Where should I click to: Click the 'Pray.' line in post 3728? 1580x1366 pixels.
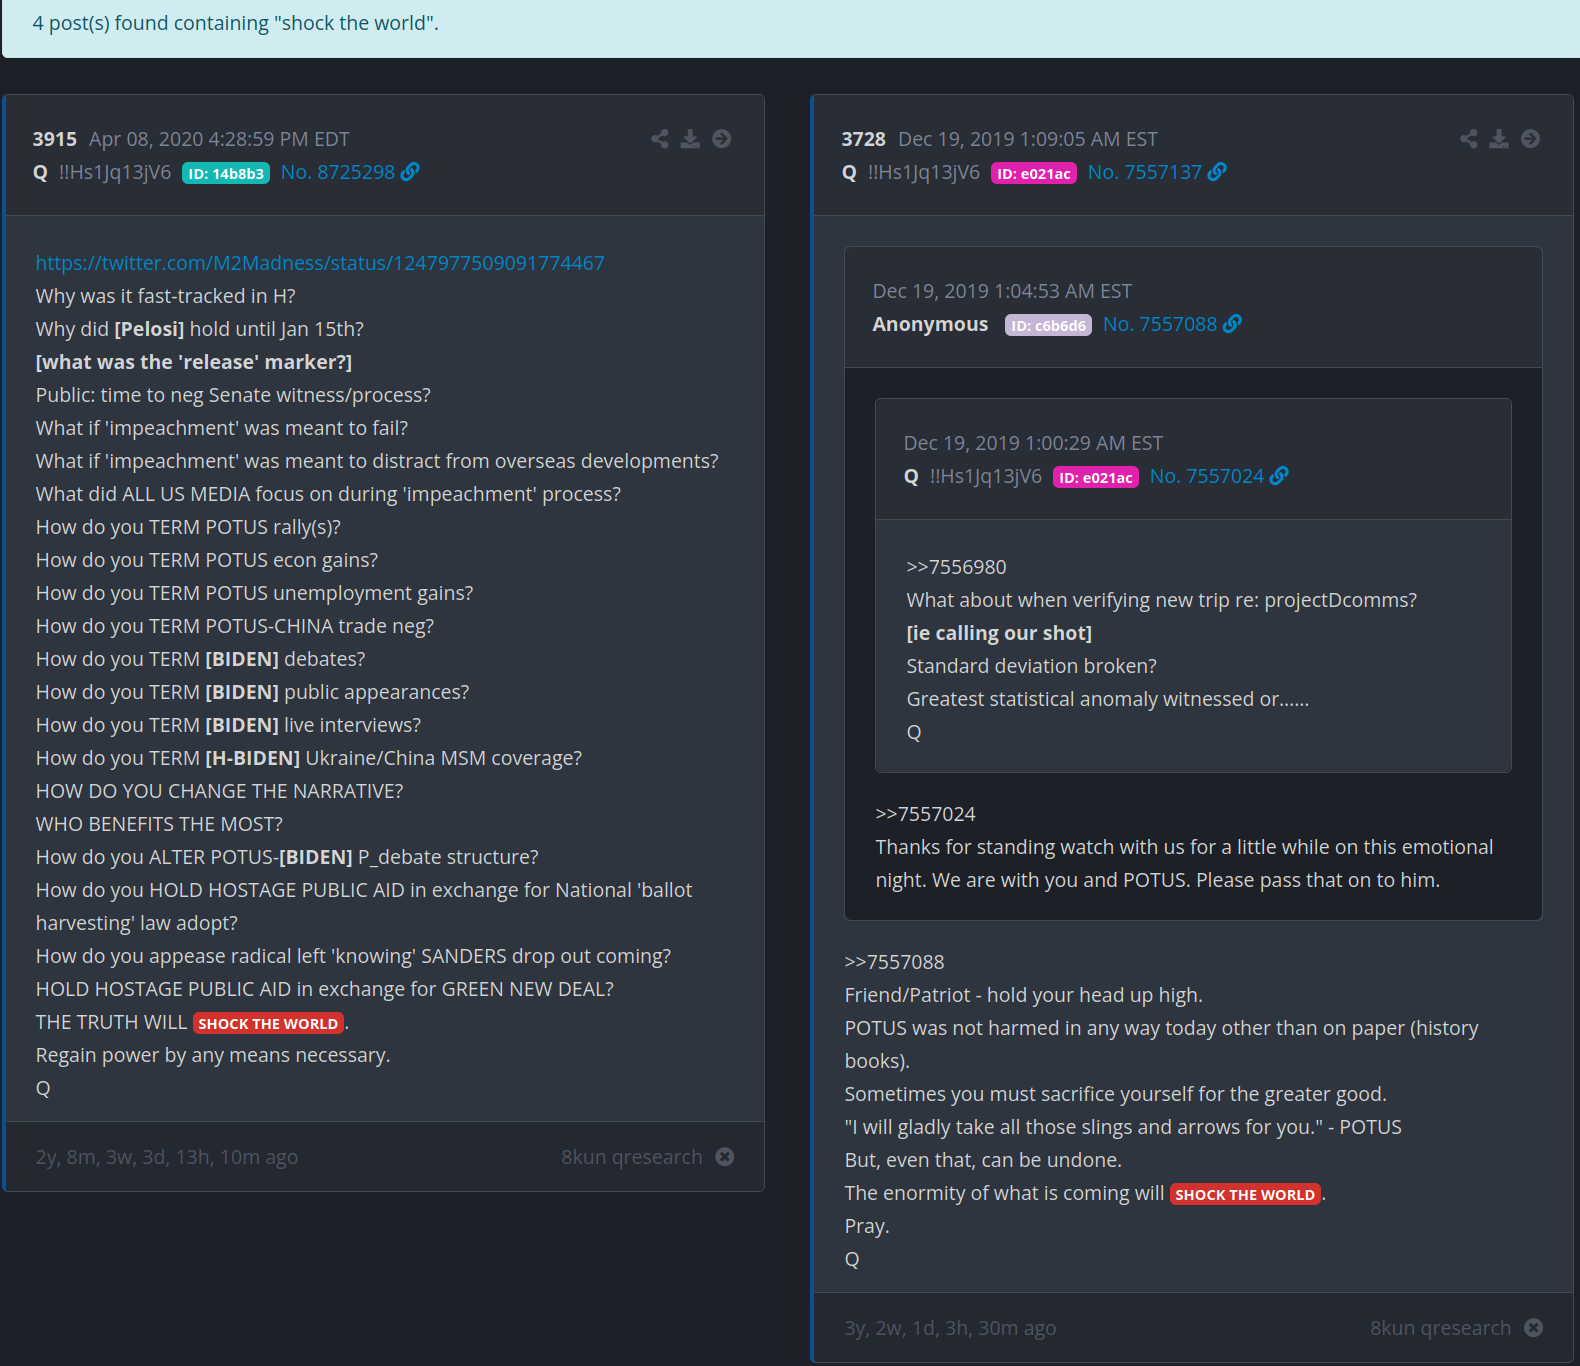pyautogui.click(x=867, y=1226)
